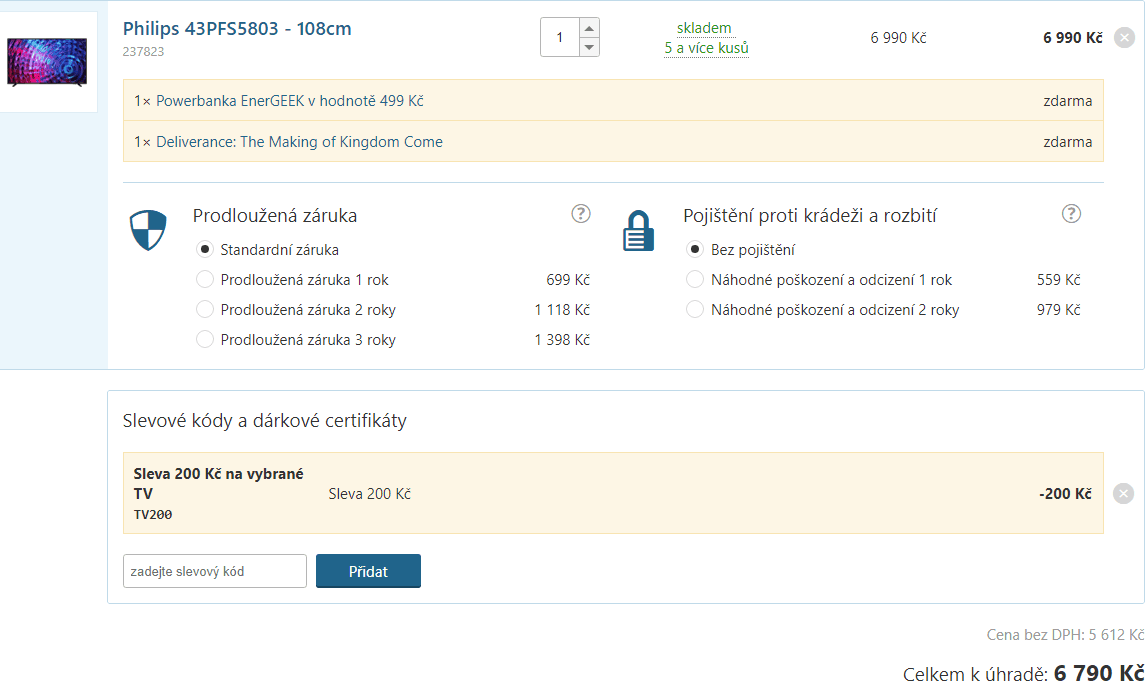This screenshot has width=1145, height=693.
Task: Remove Philips TV from cart
Action: [1124, 37]
